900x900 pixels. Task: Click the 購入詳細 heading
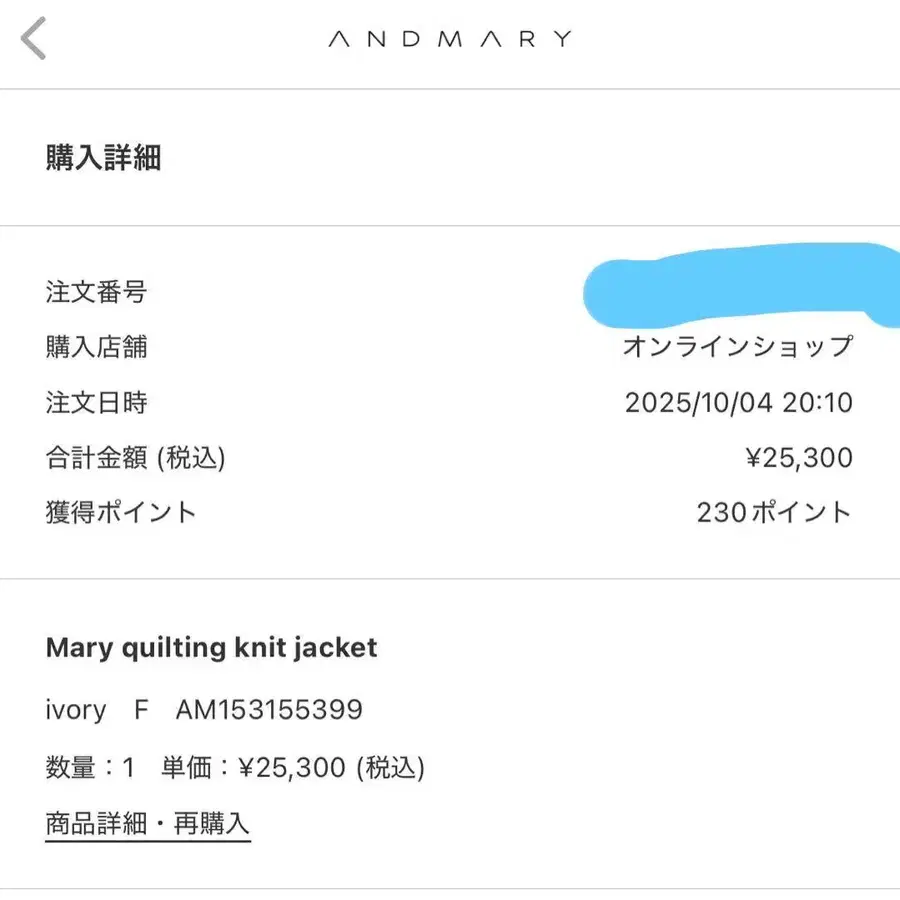tap(103, 158)
